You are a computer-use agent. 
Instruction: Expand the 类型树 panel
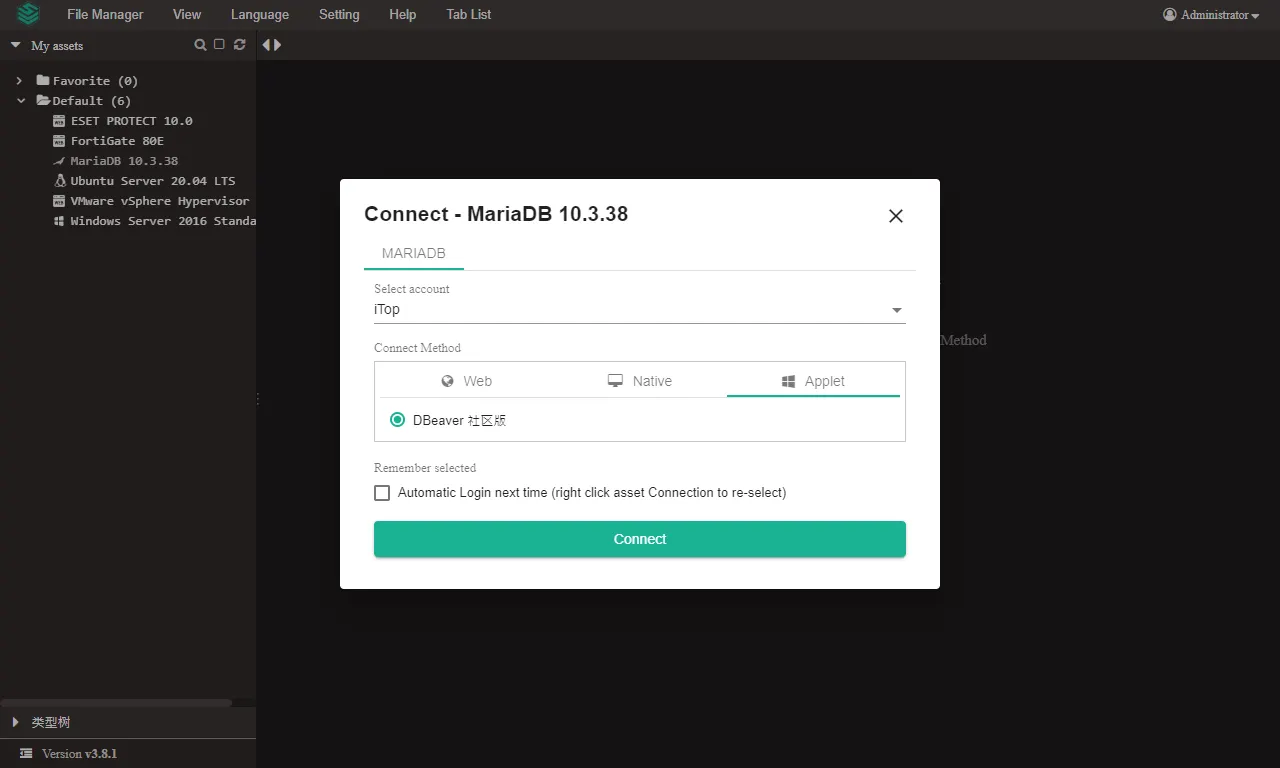(x=15, y=722)
